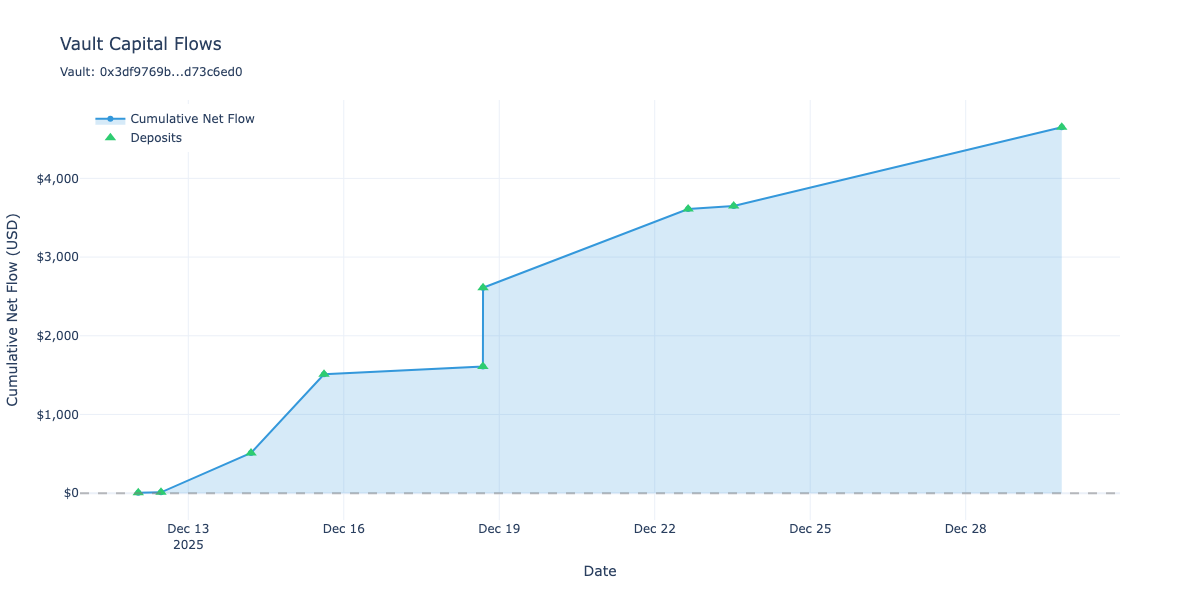Click the Date x-axis title

click(600, 571)
